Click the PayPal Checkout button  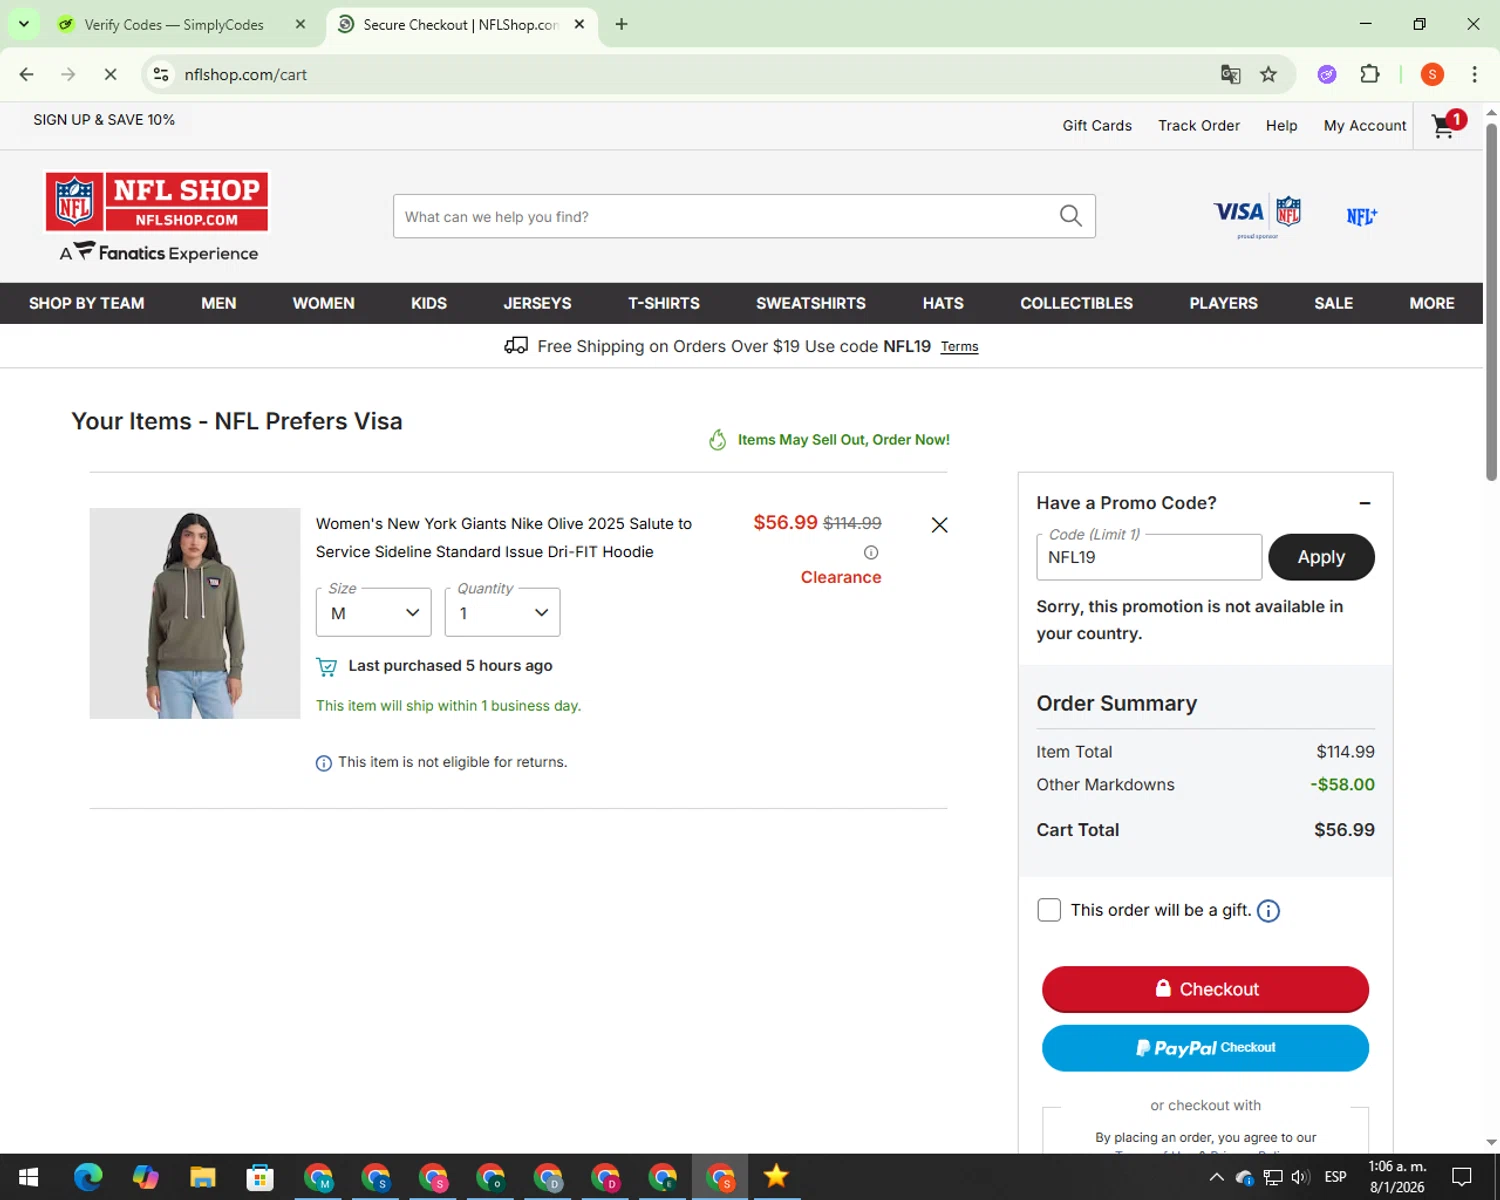(x=1205, y=1048)
